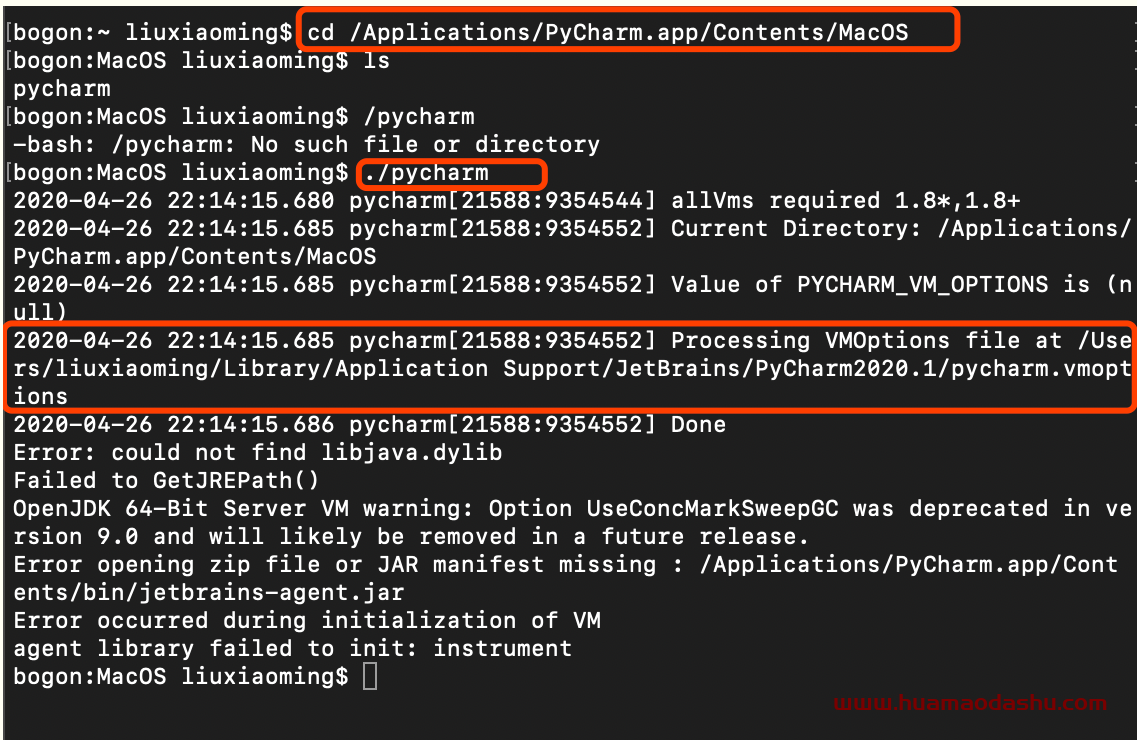Click the www.huamaodashu.com watermark link
The image size is (1137, 740).
[970, 702]
